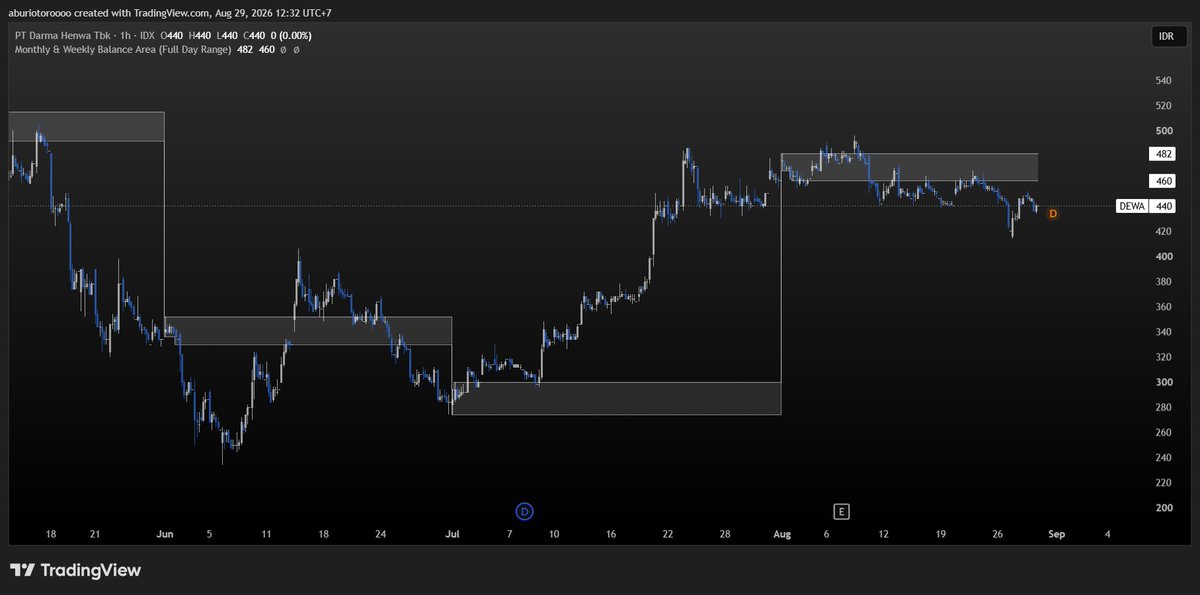Click the 240 price scale value
Image resolution: width=1200 pixels, height=595 pixels.
pos(1163,458)
